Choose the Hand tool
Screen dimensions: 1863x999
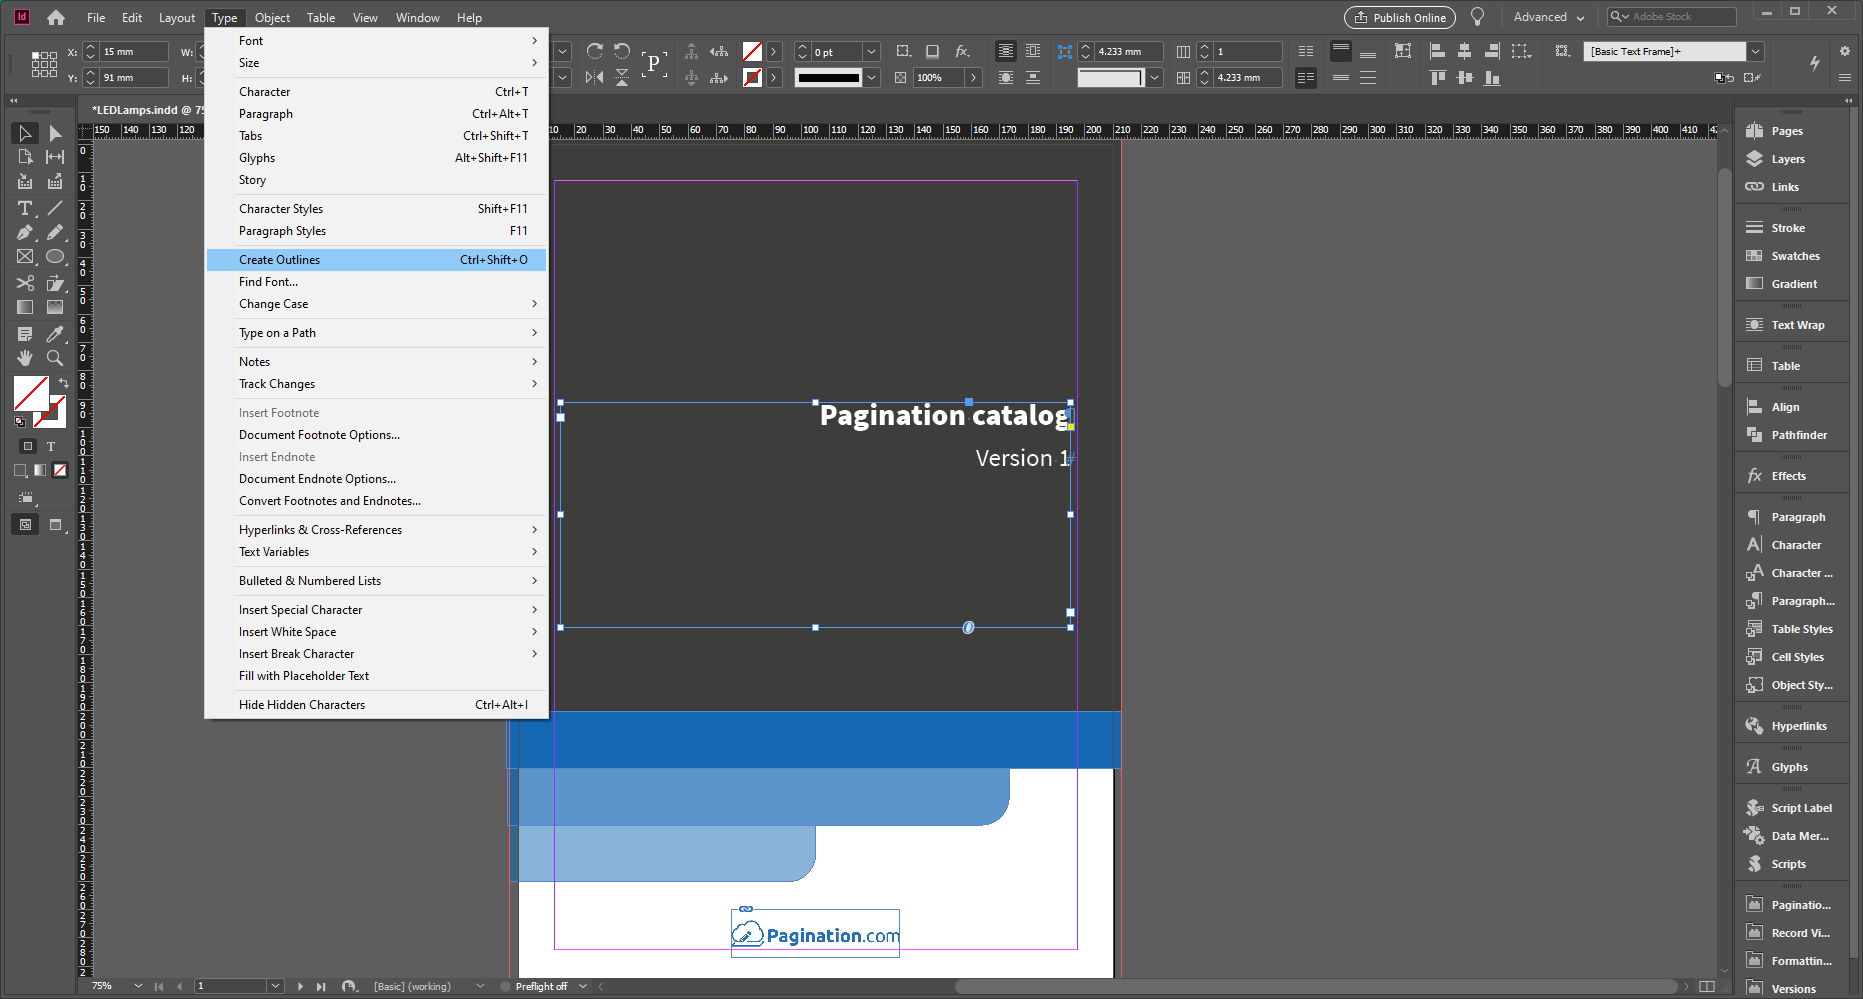(x=25, y=358)
